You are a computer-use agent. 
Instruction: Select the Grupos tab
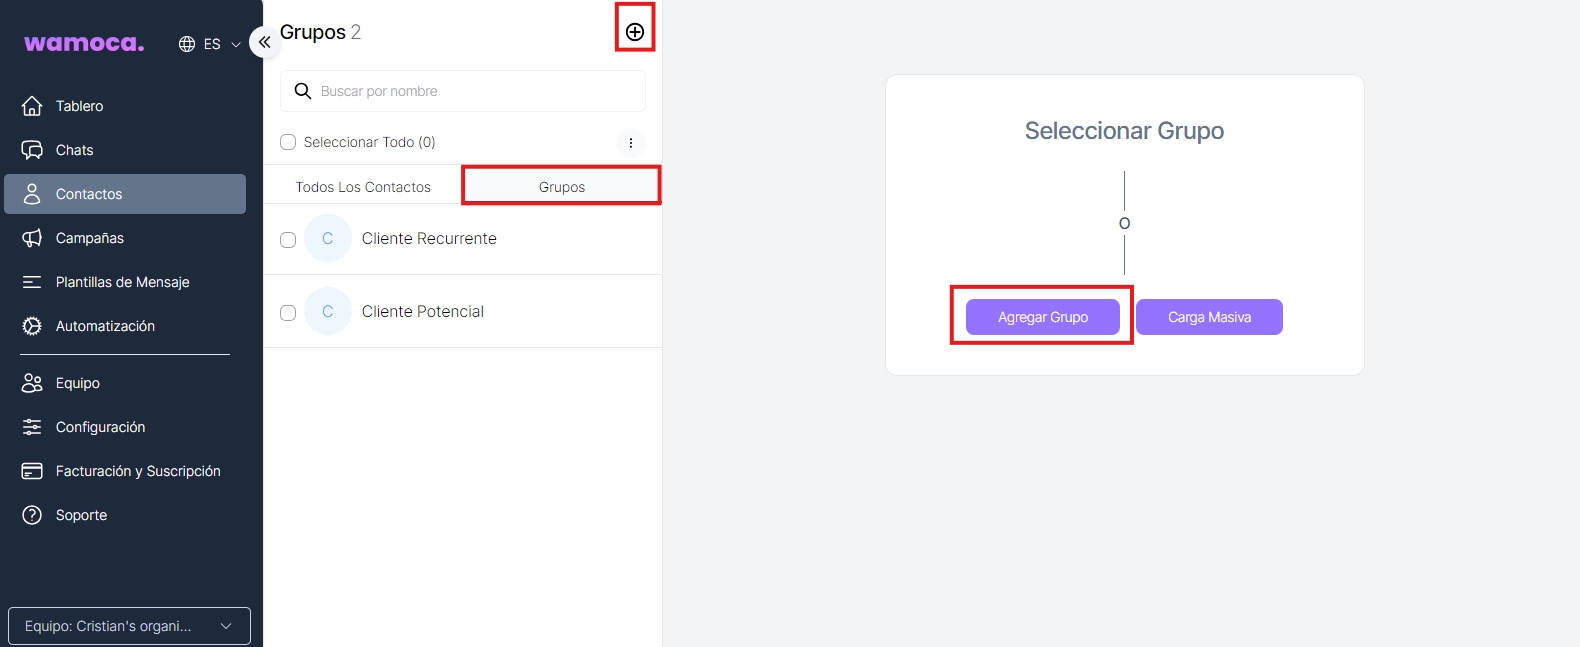(561, 187)
